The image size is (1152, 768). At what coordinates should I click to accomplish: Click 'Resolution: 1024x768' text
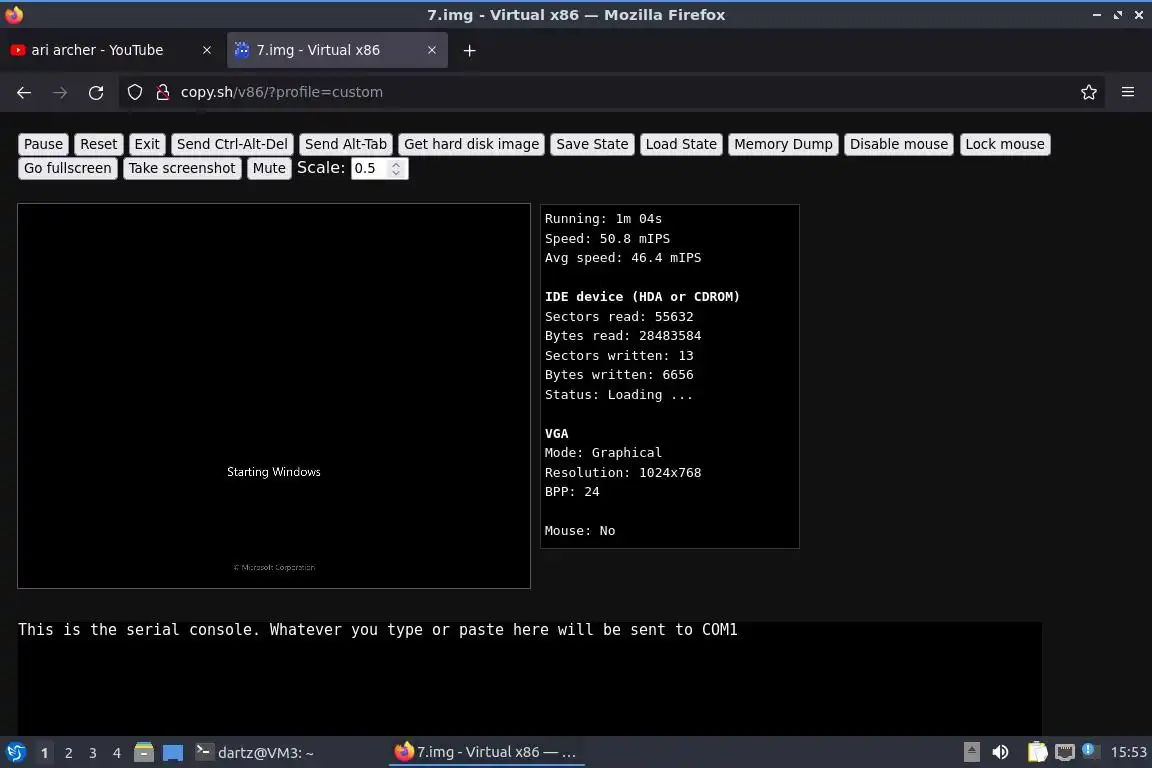click(x=622, y=473)
